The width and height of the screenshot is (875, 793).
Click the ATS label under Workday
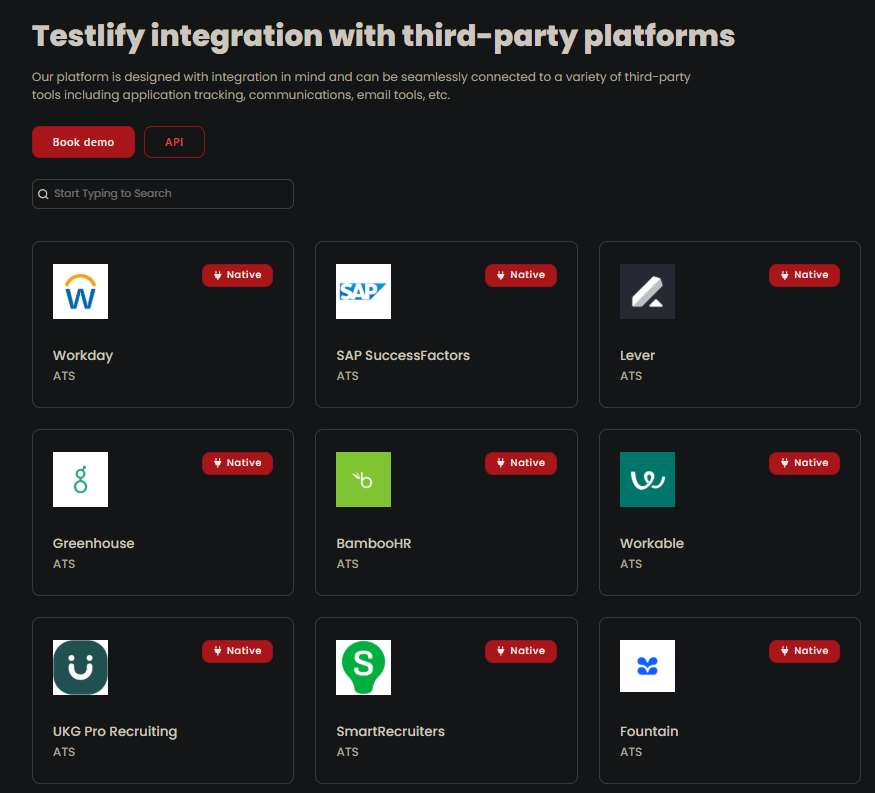[x=64, y=376]
